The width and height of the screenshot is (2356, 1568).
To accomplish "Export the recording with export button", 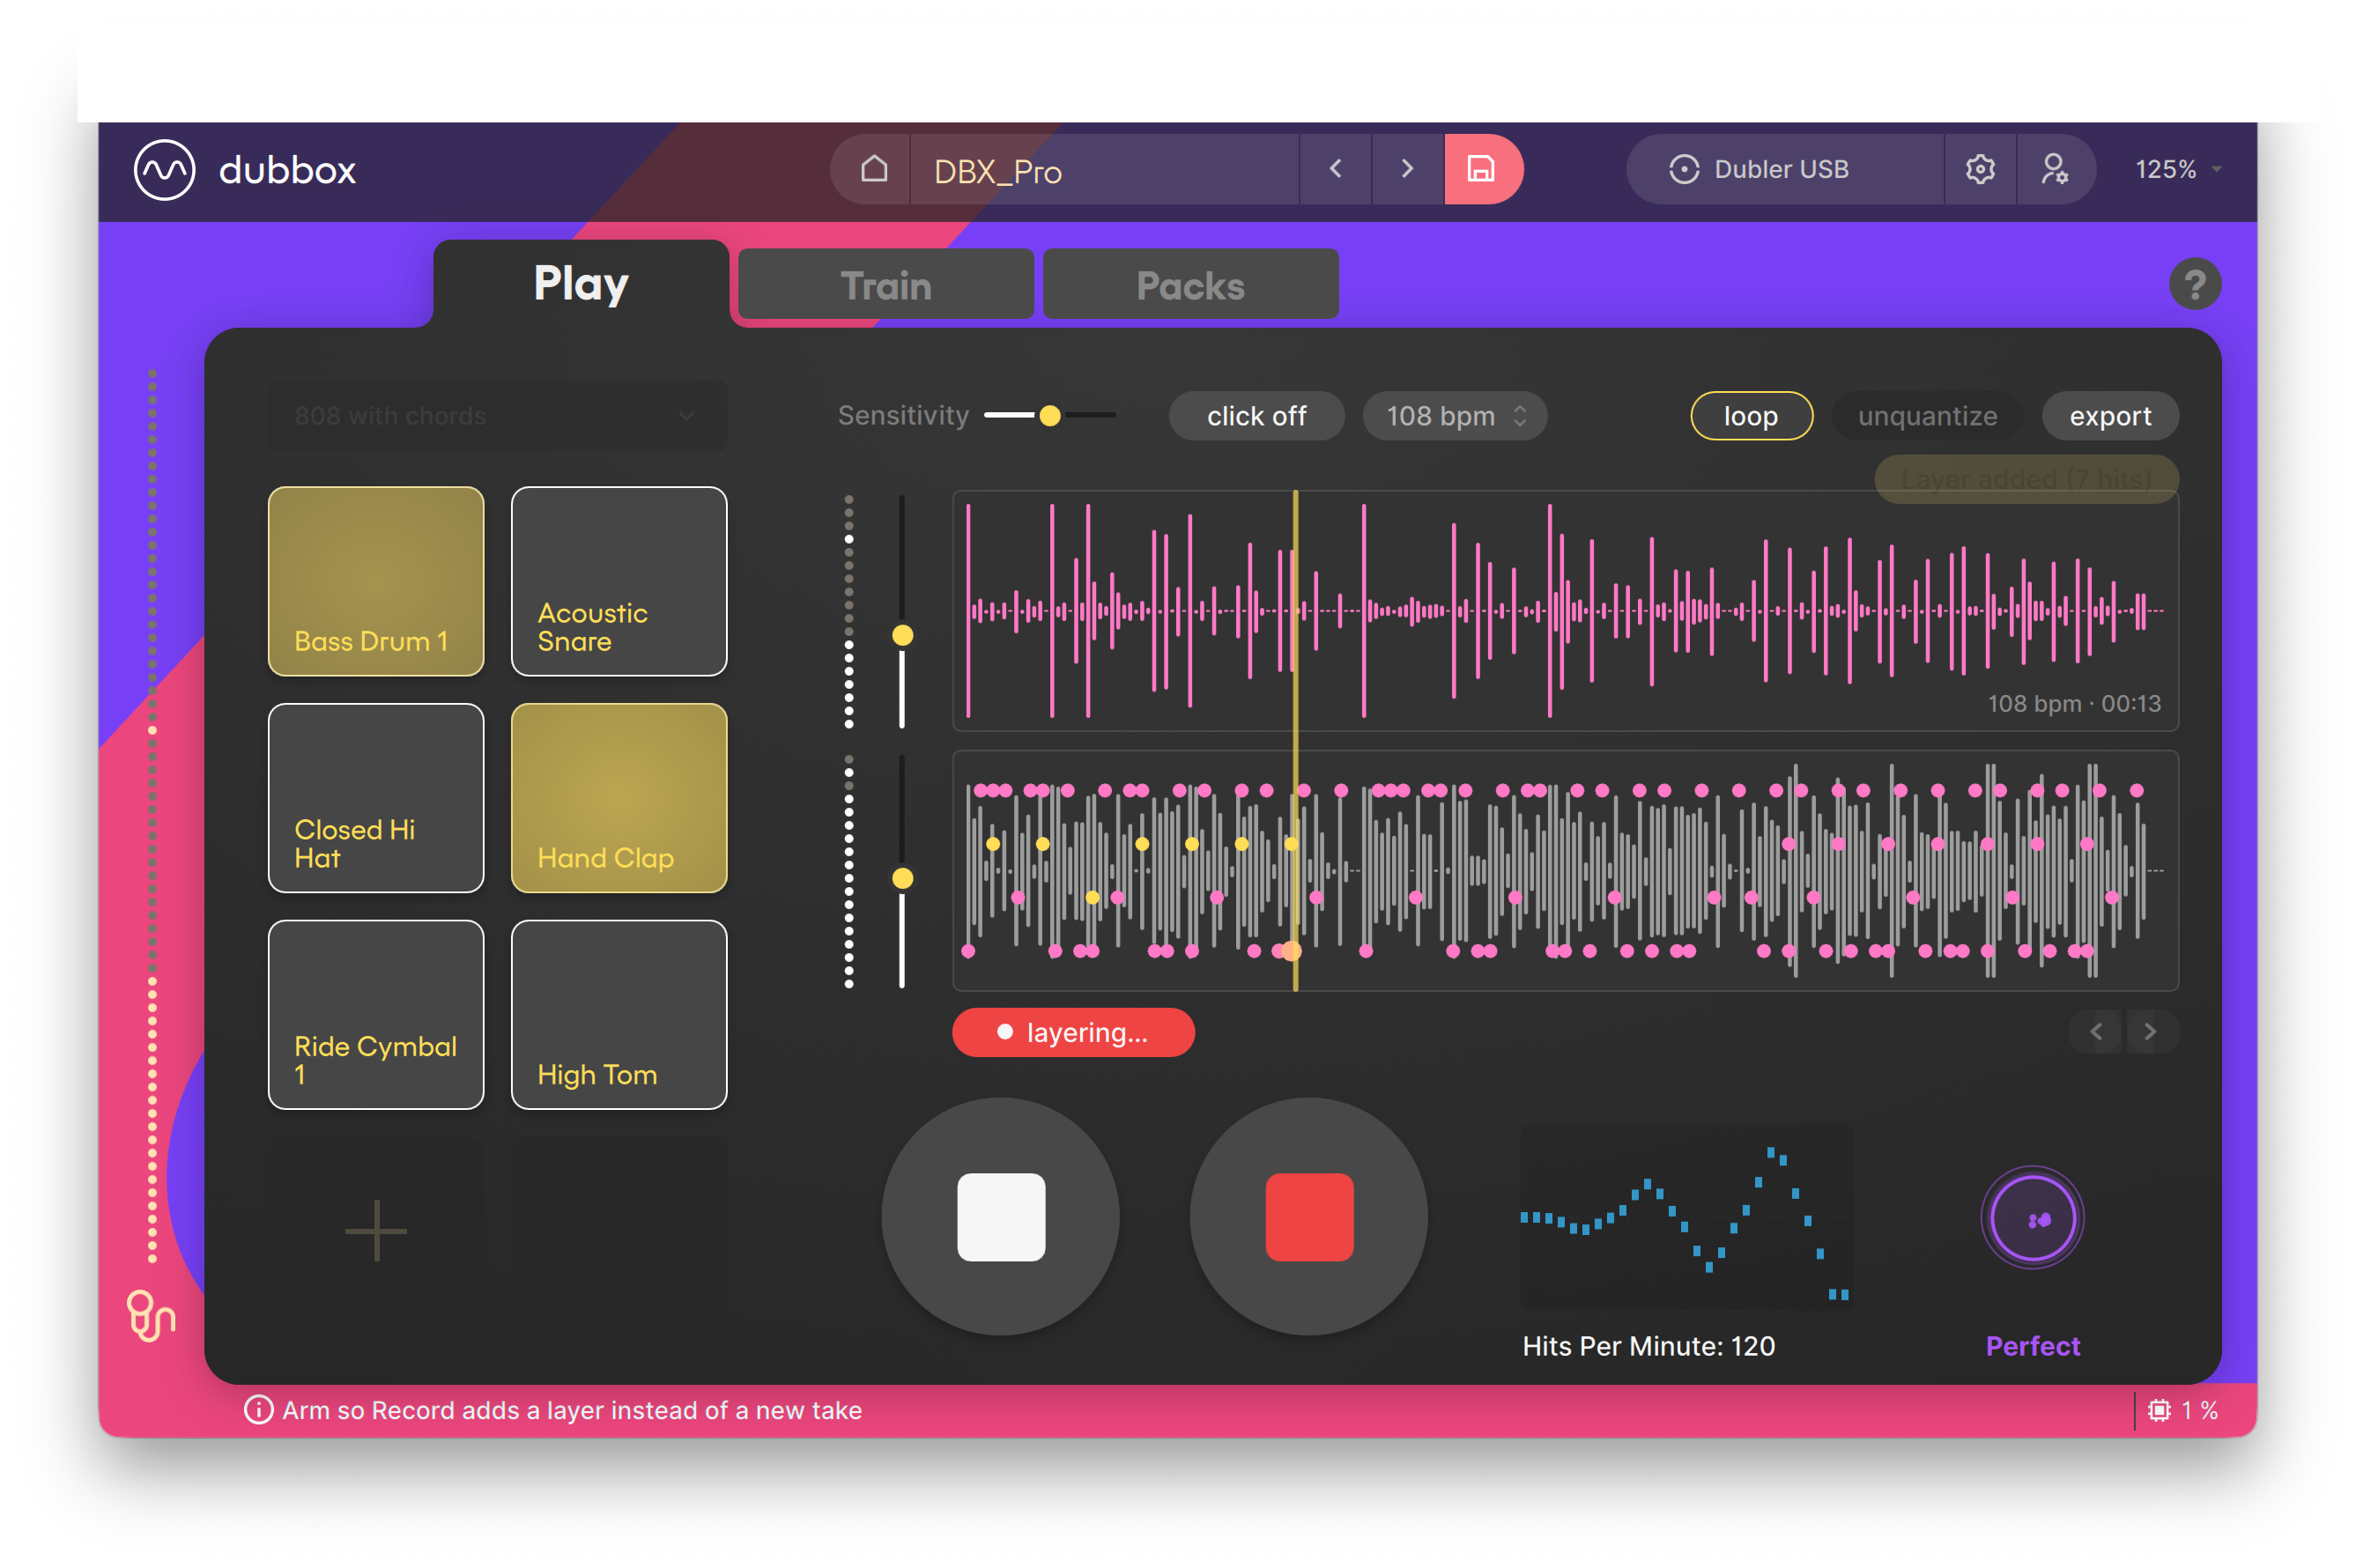I will 2110,416.
